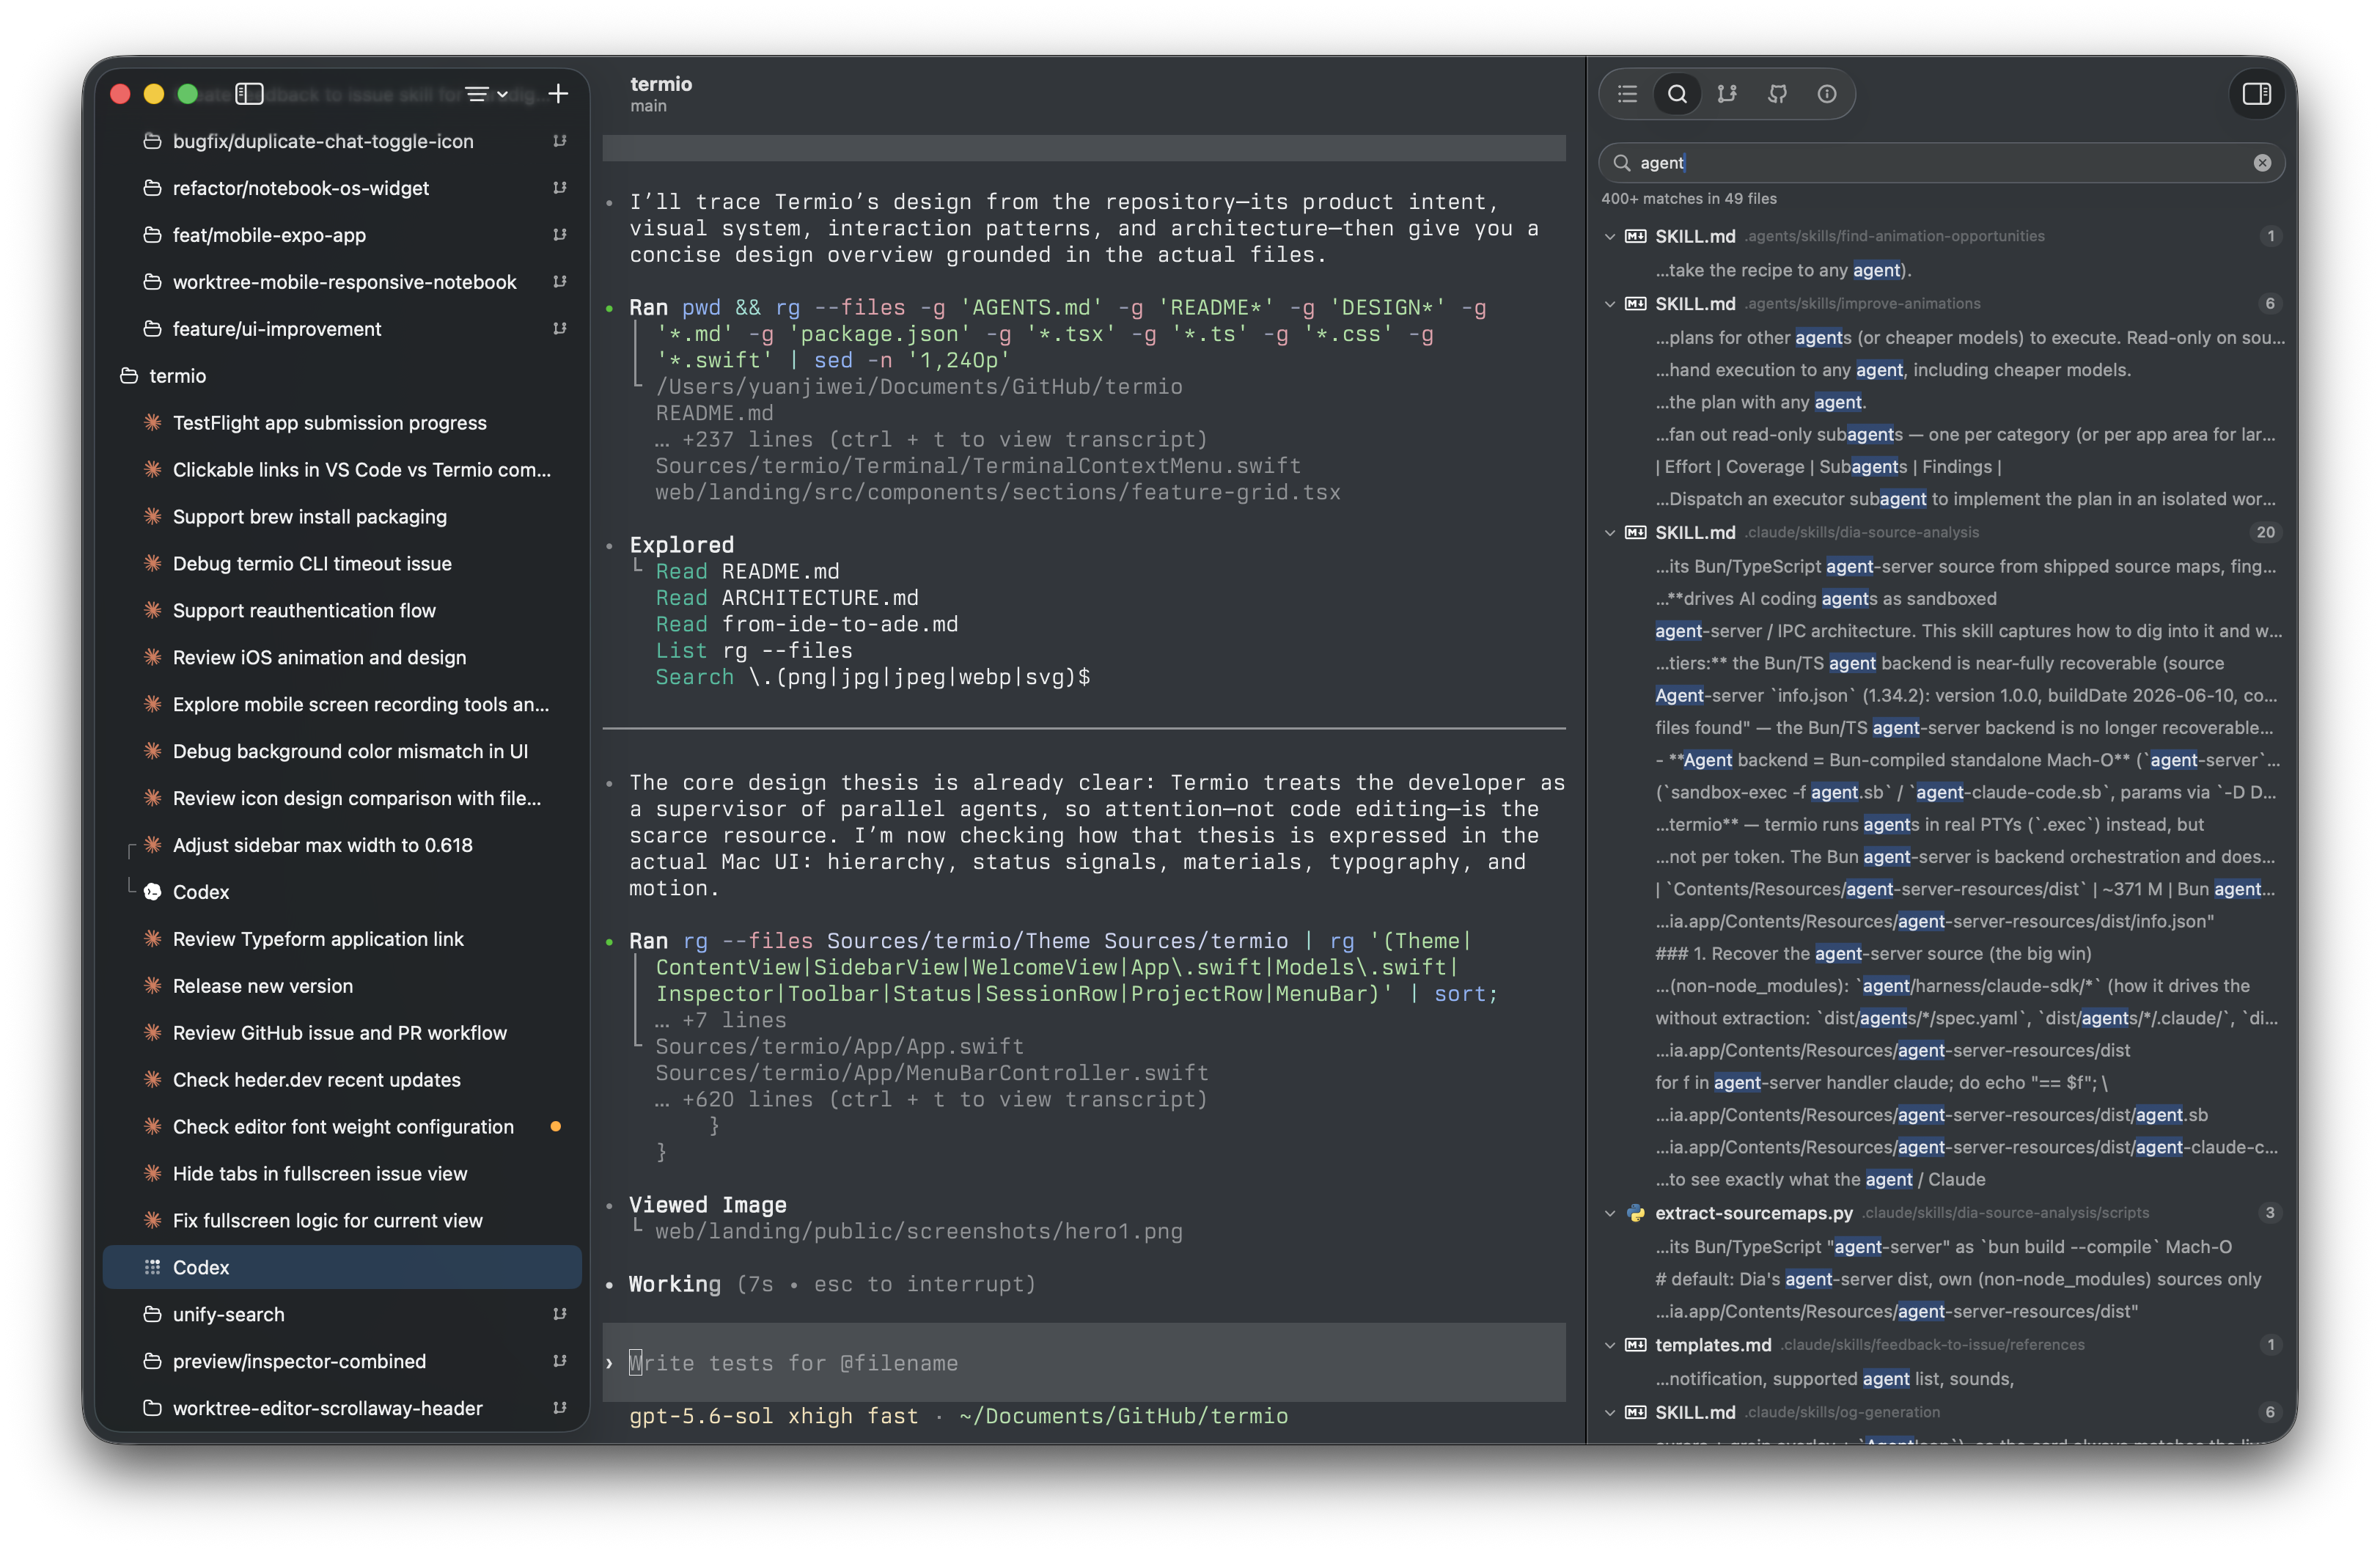This screenshot has width=2380, height=1553.
Task: Collapse SKILL.md find-animation-opportunities results
Action: [x=1610, y=237]
